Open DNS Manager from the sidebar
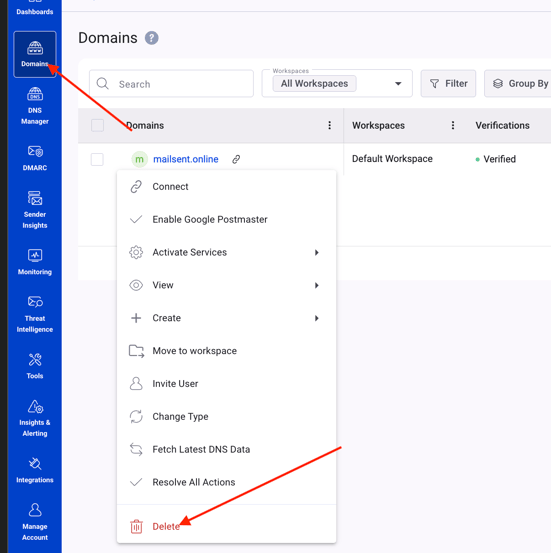This screenshot has height=553, width=551. click(35, 106)
